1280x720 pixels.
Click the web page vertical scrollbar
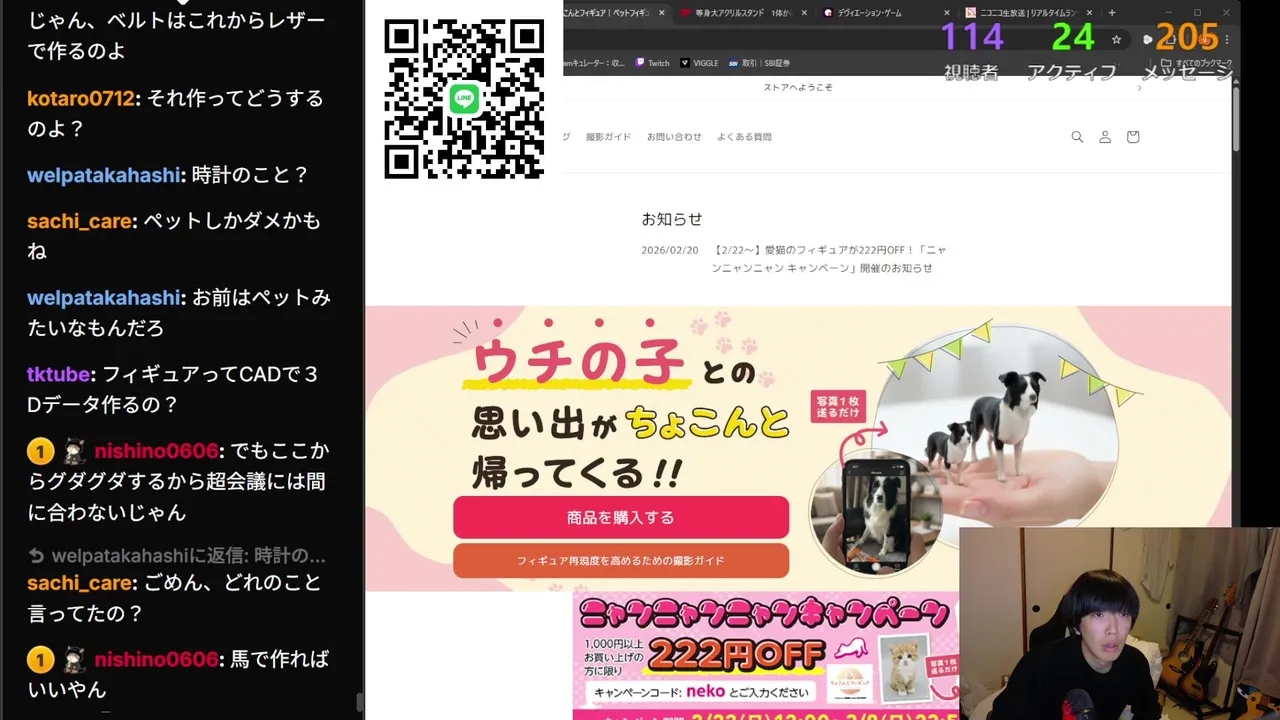(x=1235, y=120)
